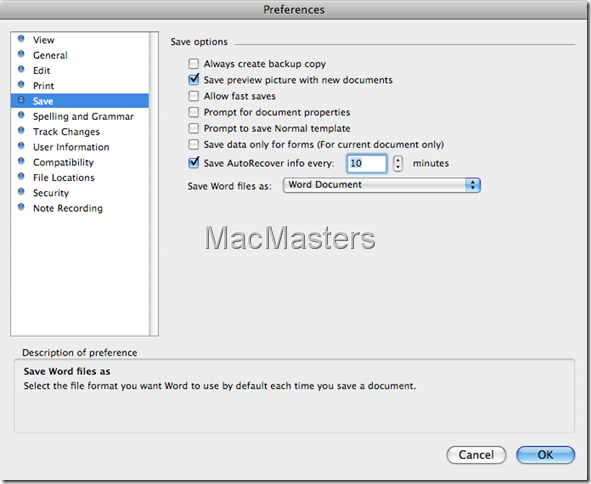The height and width of the screenshot is (484, 591).
Task: Click the bullet icon beside Print
Action: coord(21,84)
